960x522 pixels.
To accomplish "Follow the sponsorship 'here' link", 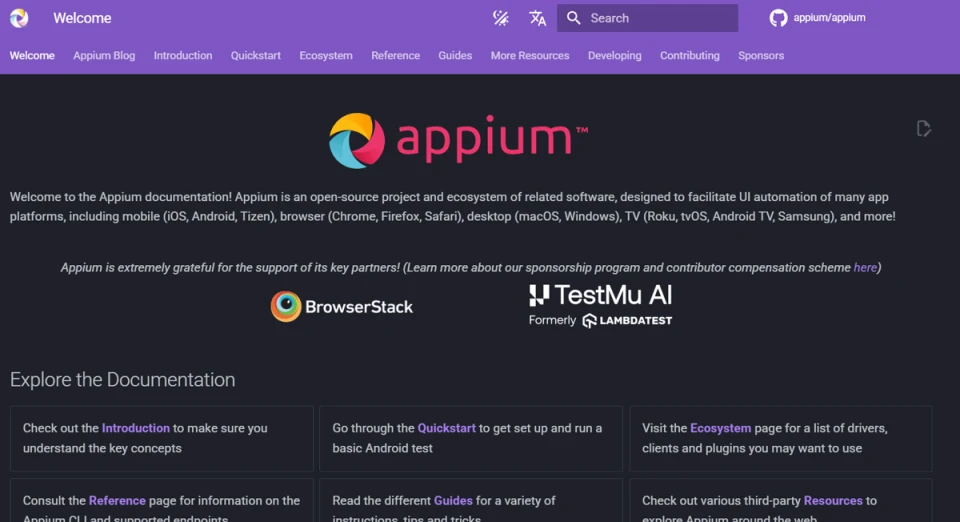I will (x=865, y=267).
